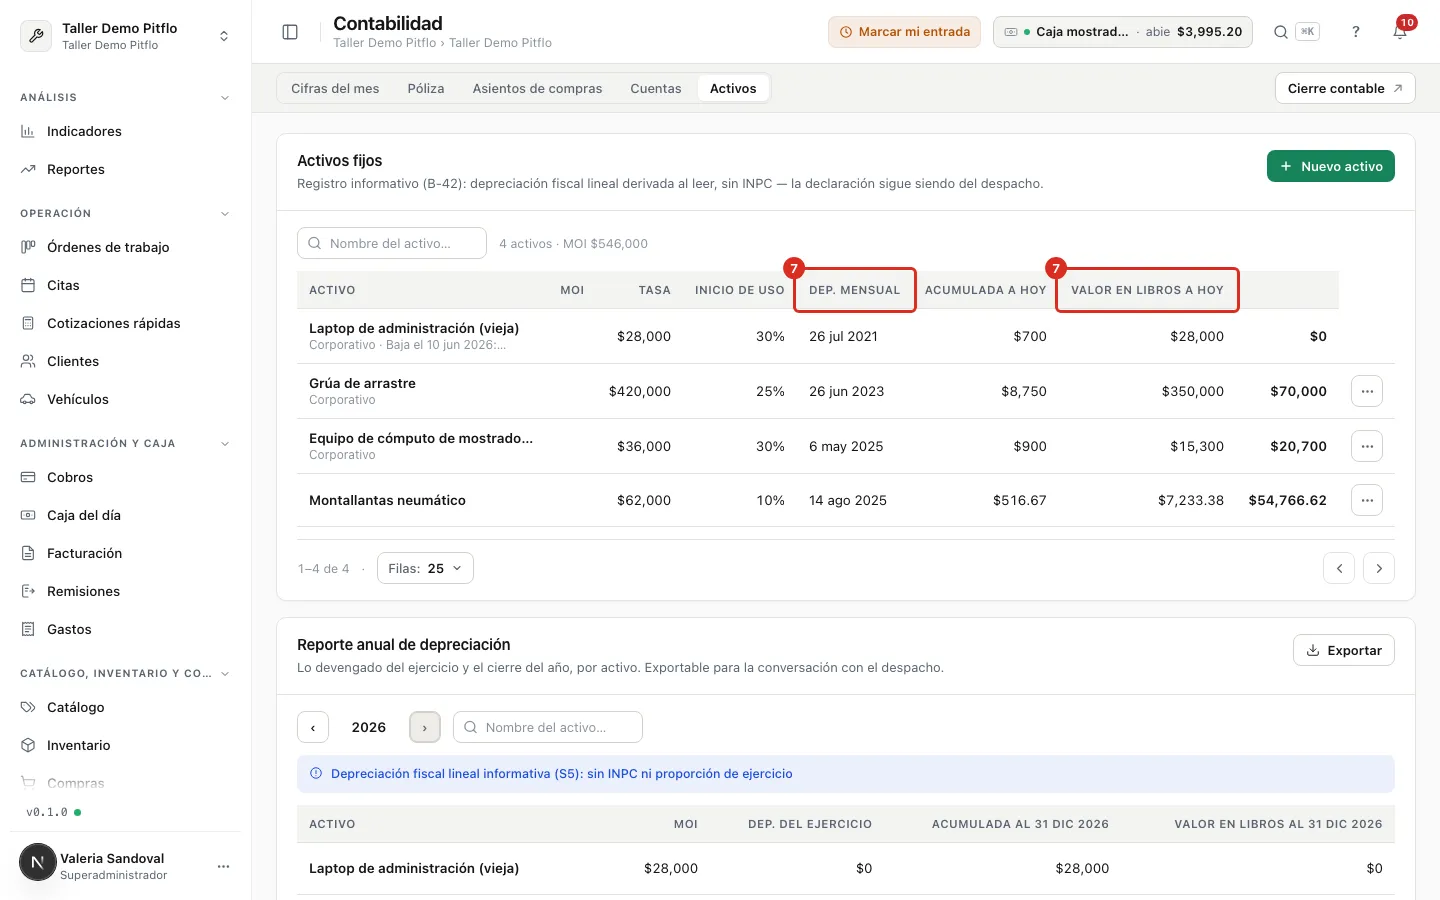Open the Caja mostrador status pill
Screen dimensions: 1440x900
tap(1123, 32)
